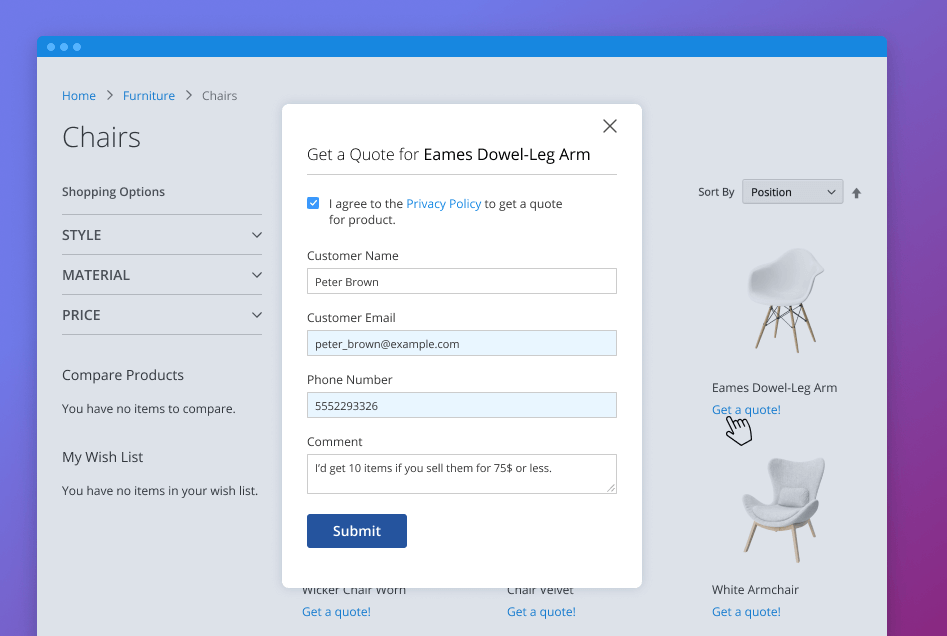Select the Comment text area

click(461, 473)
